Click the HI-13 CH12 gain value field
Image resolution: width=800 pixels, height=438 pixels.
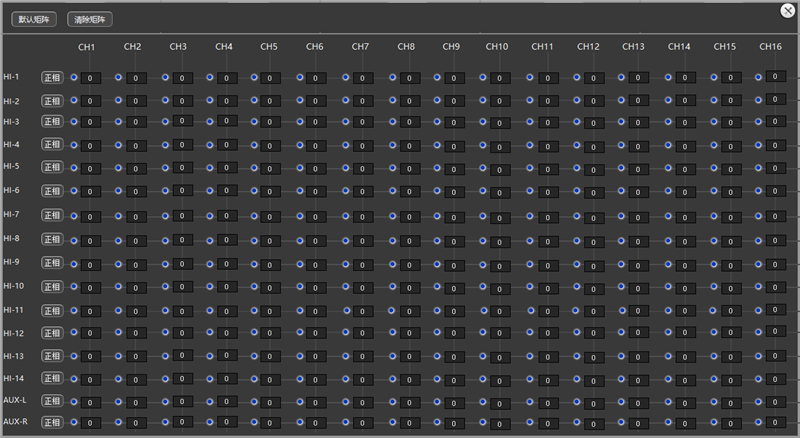point(593,356)
